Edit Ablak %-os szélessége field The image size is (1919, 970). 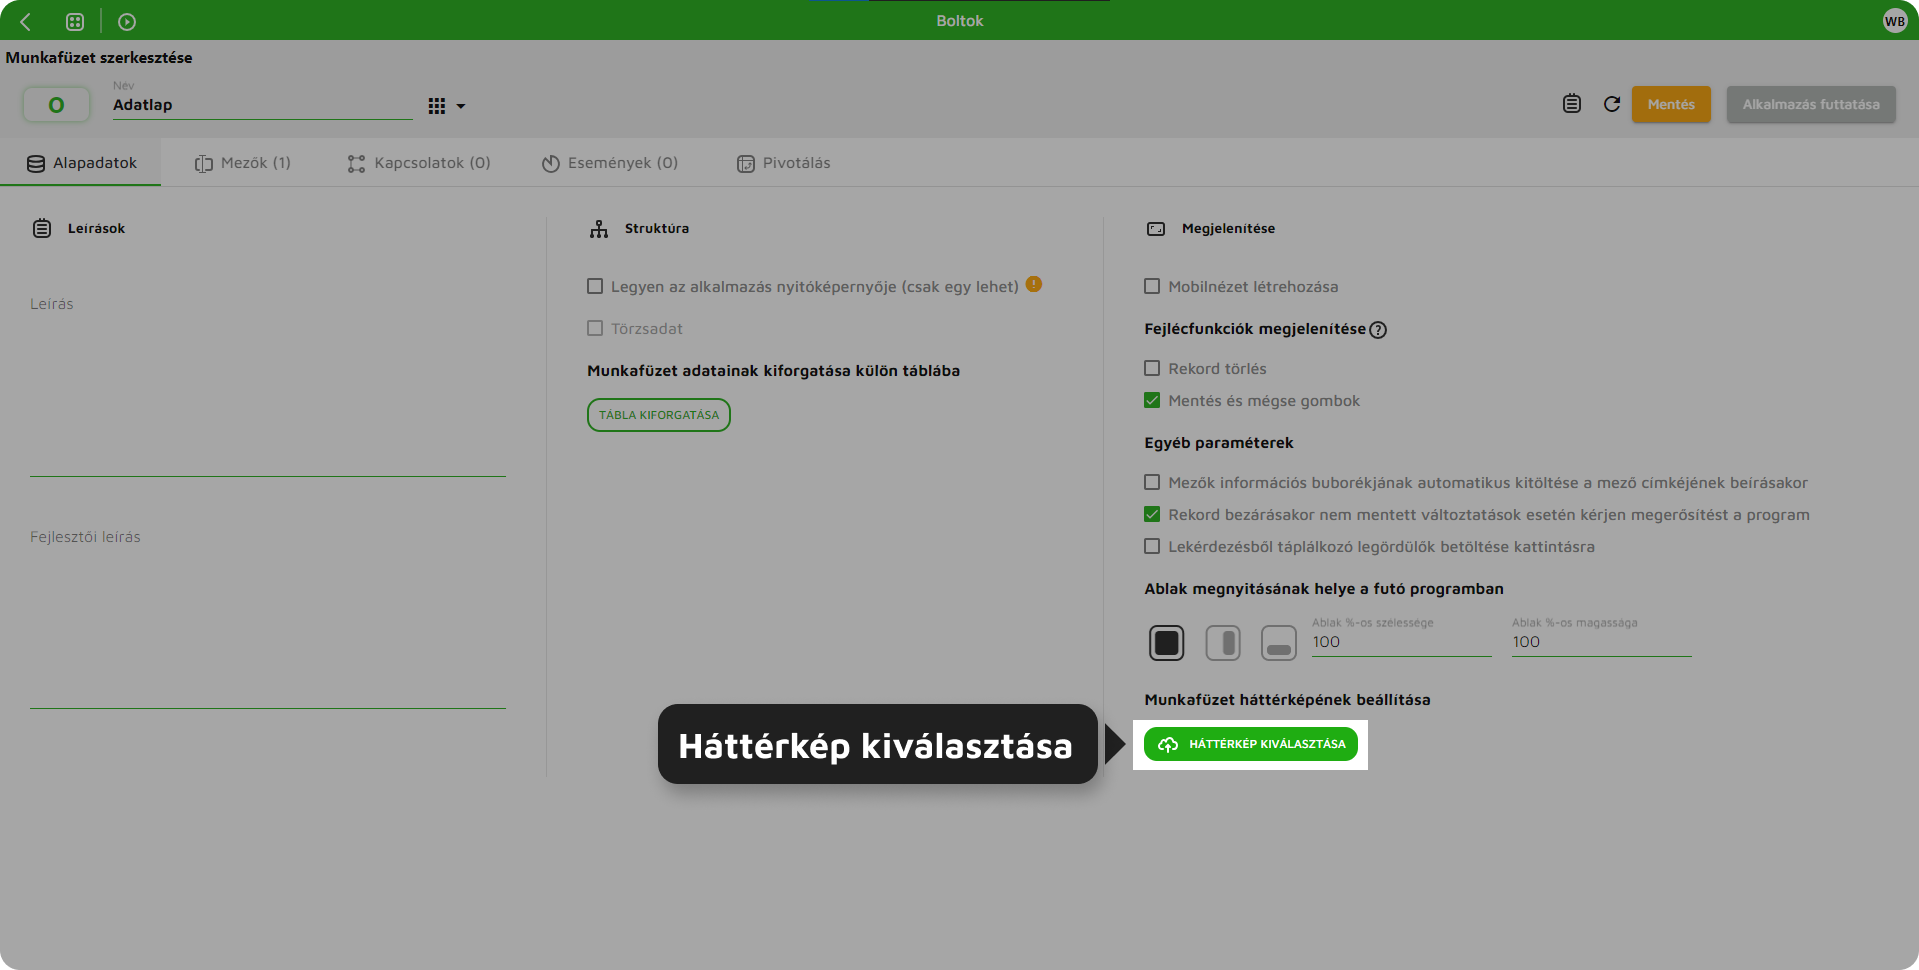1401,642
